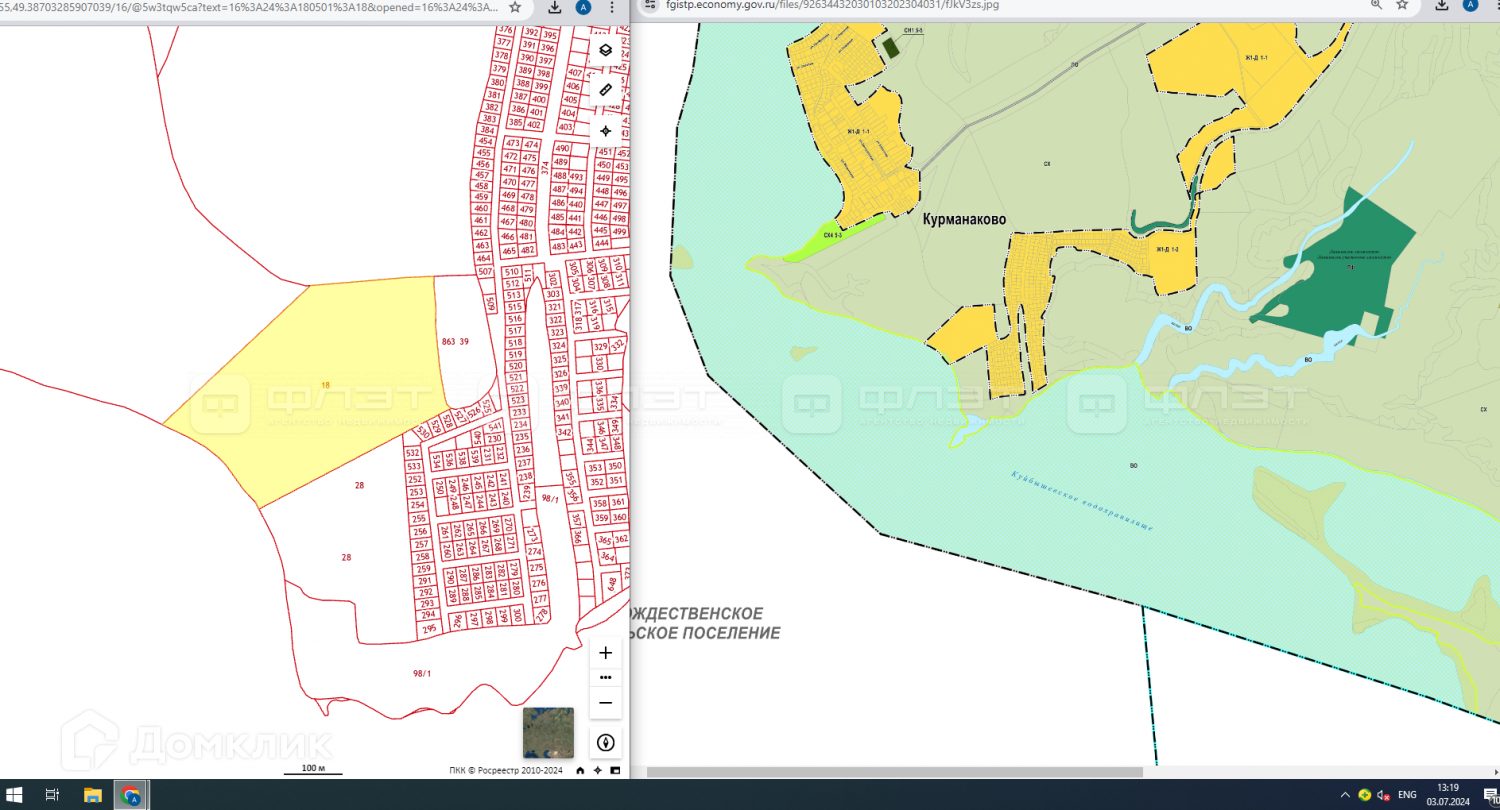This screenshot has width=1500, height=810.
Task: Show hidden system tray icons
Action: (x=1345, y=795)
